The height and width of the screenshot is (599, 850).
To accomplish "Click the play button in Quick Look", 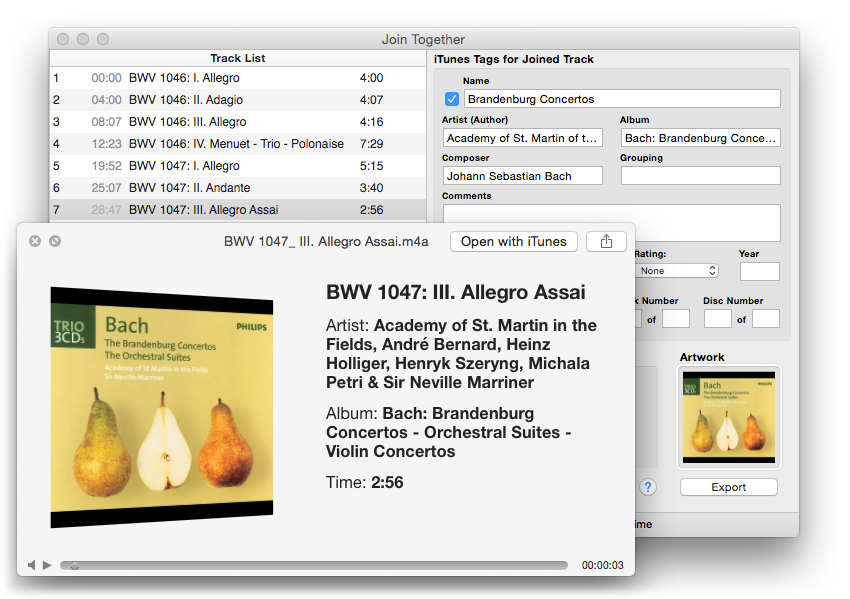I will click(47, 565).
